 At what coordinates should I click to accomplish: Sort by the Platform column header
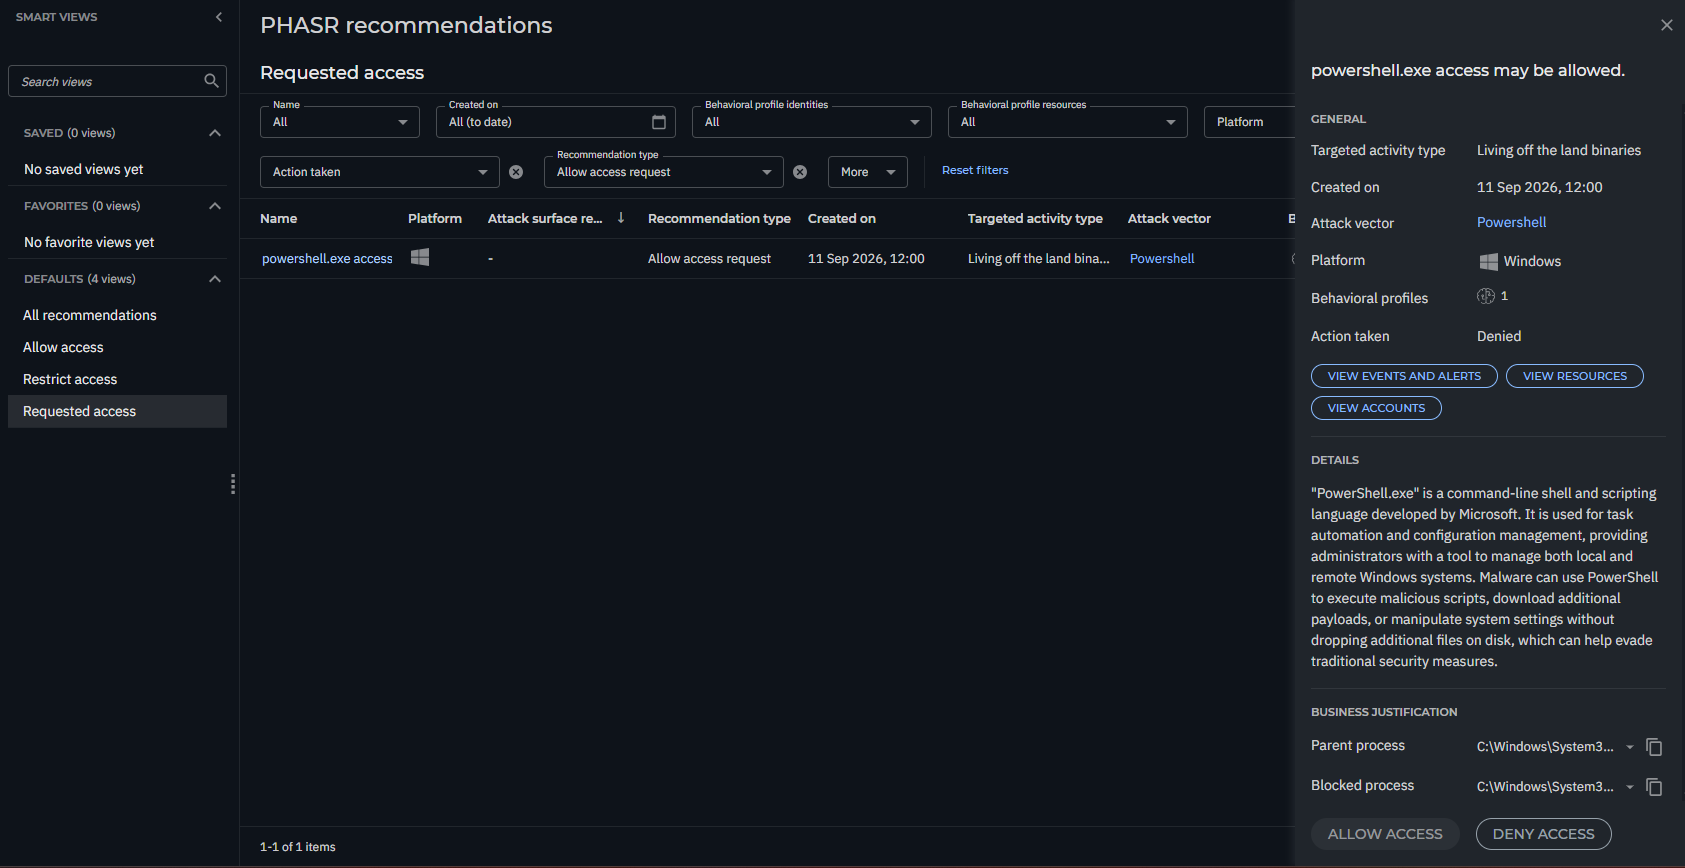pos(435,218)
